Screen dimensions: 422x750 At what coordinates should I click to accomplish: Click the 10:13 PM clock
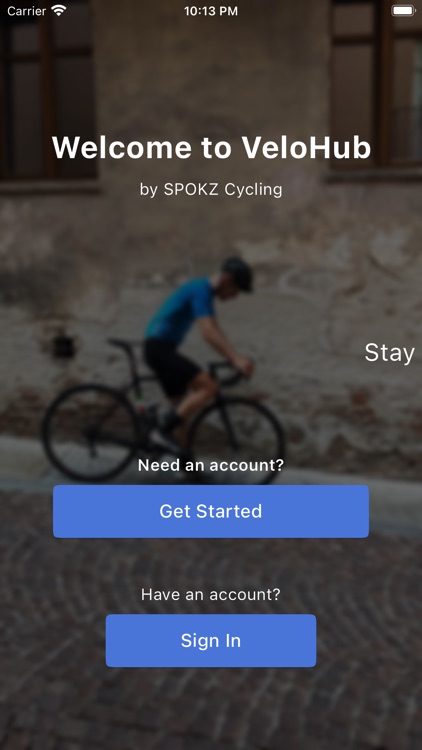tap(211, 11)
